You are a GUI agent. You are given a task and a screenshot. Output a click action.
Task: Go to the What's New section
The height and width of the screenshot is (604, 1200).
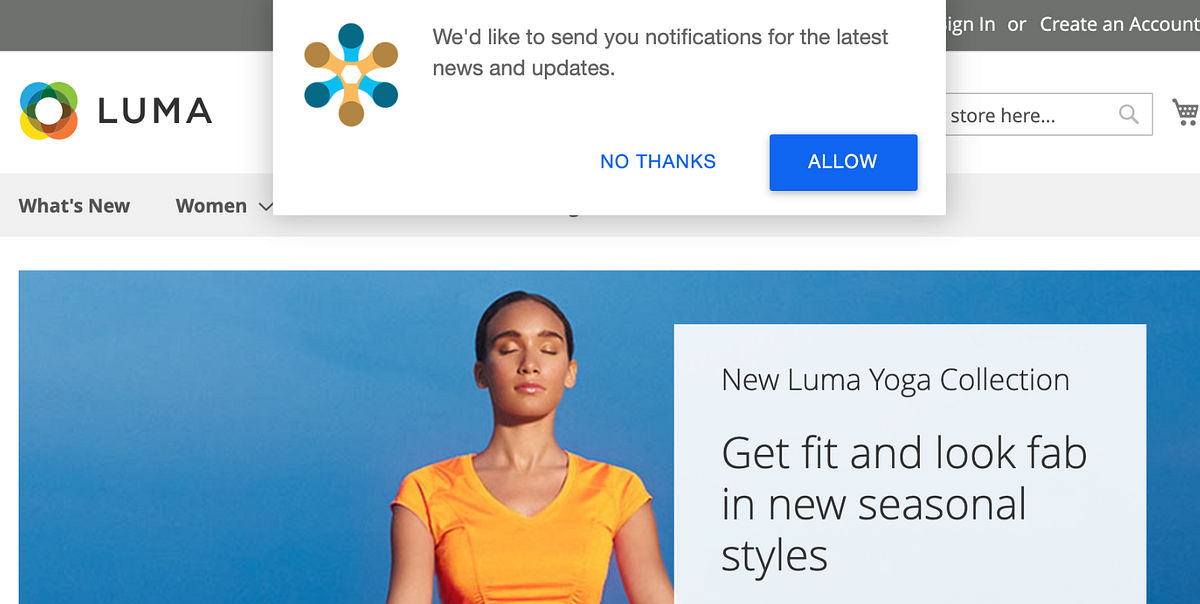[74, 206]
